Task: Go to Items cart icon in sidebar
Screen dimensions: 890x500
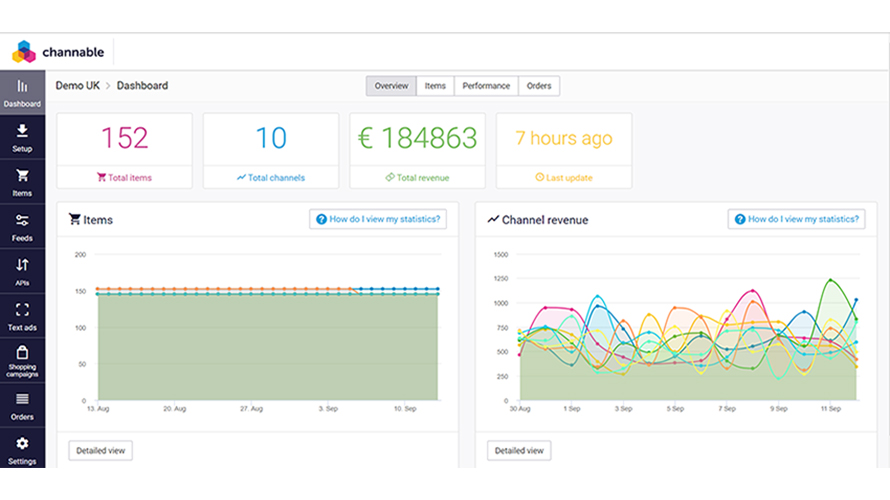Action: point(22,182)
